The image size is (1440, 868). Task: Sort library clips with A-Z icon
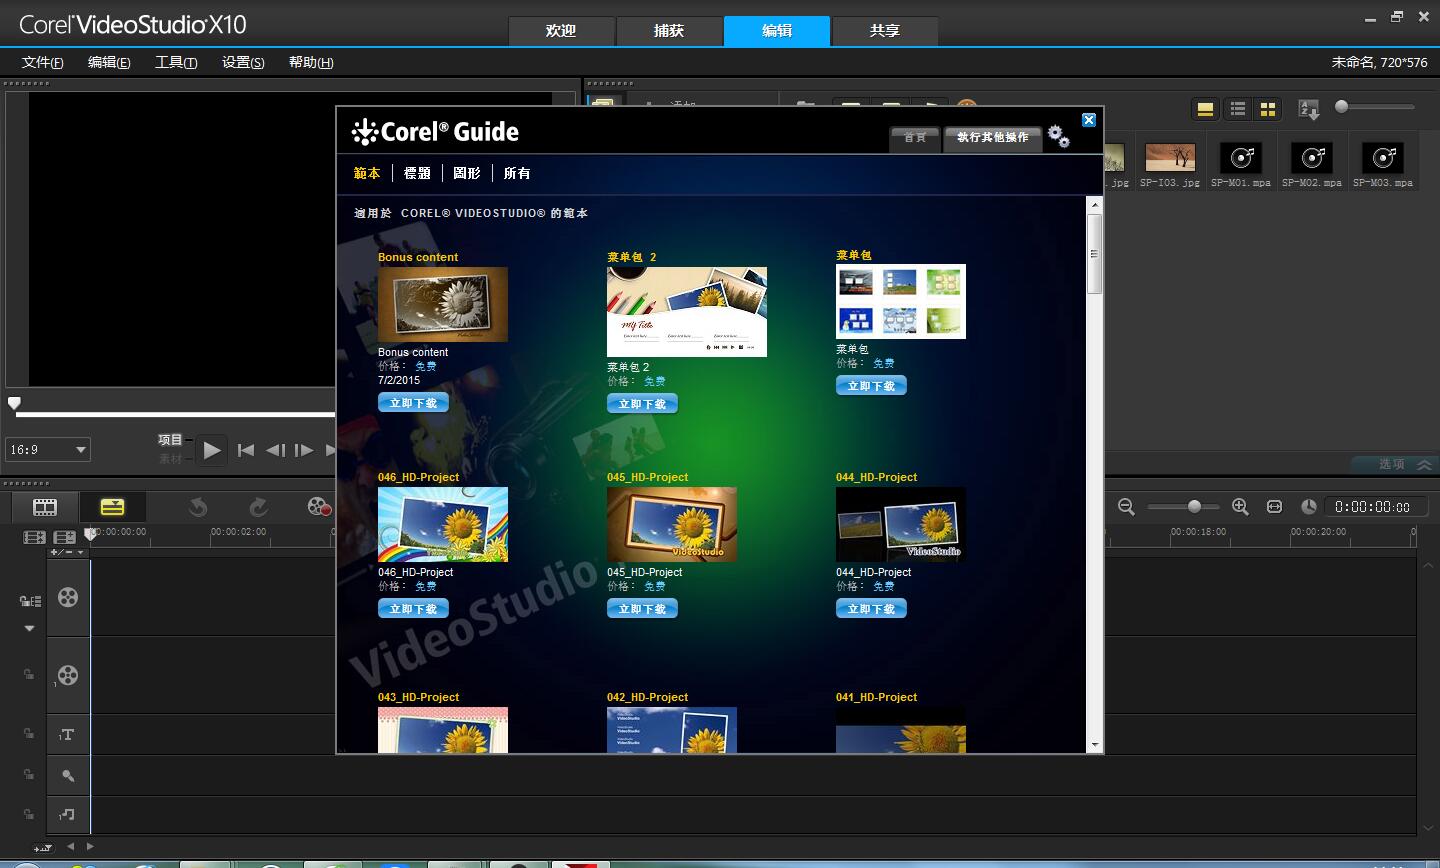coord(1308,109)
